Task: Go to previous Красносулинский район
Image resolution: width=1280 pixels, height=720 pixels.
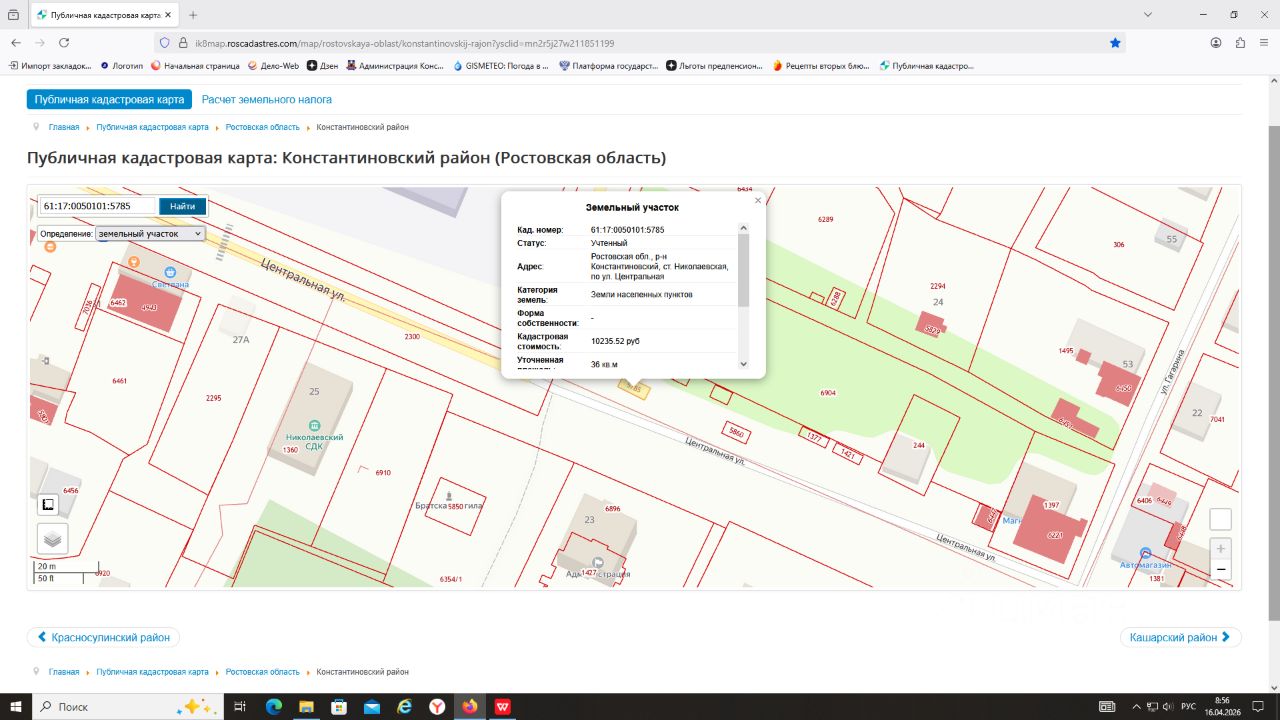Action: (x=103, y=637)
